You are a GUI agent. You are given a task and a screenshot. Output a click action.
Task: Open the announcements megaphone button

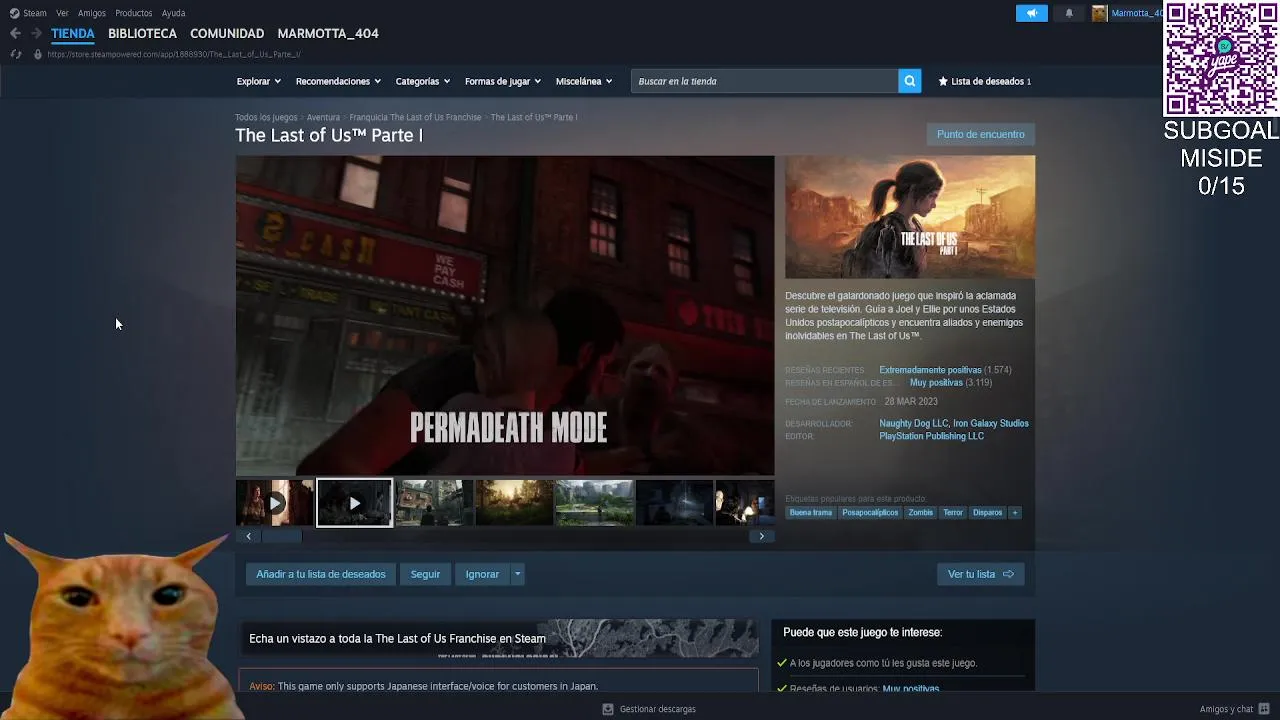(x=1032, y=13)
